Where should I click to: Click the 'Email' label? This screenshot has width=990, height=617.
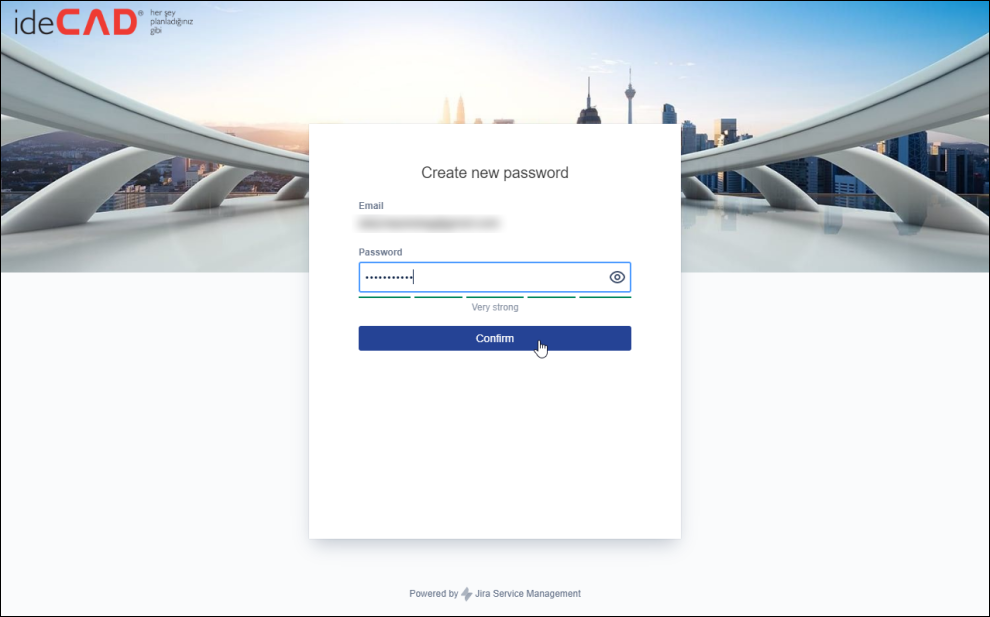(x=371, y=206)
